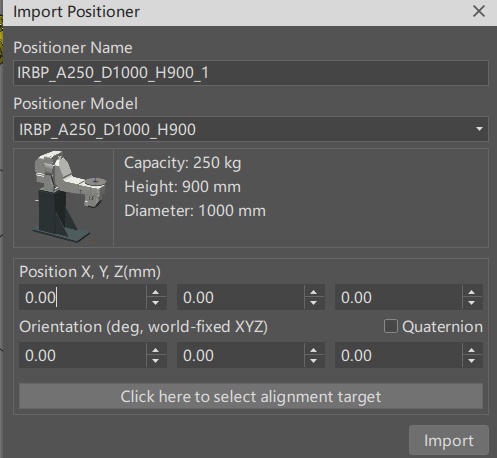Decrease Position X value with down arrow
Image resolution: width=497 pixels, height=458 pixels.
click(156, 303)
